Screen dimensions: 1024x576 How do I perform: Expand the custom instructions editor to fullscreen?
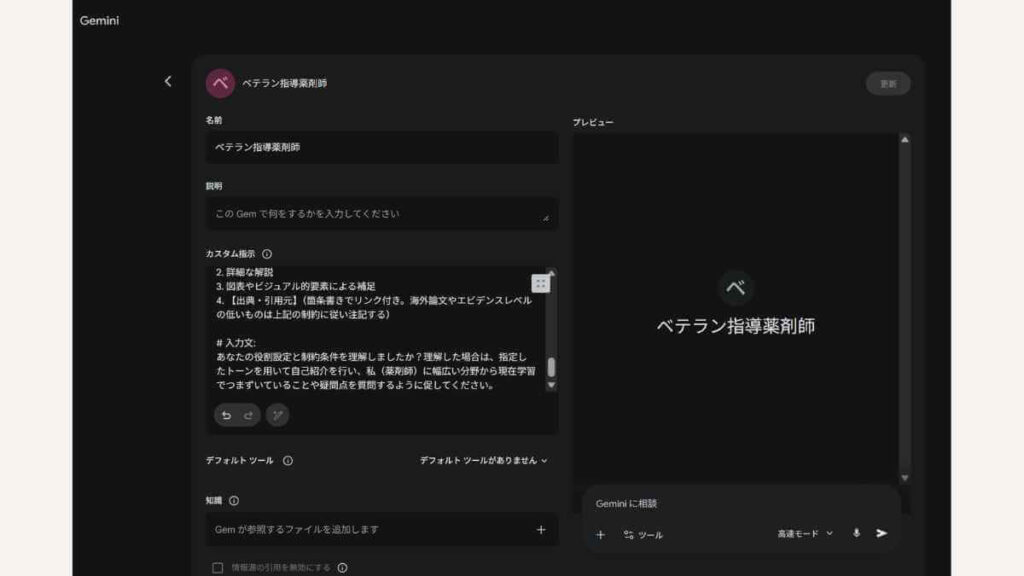[x=540, y=283]
